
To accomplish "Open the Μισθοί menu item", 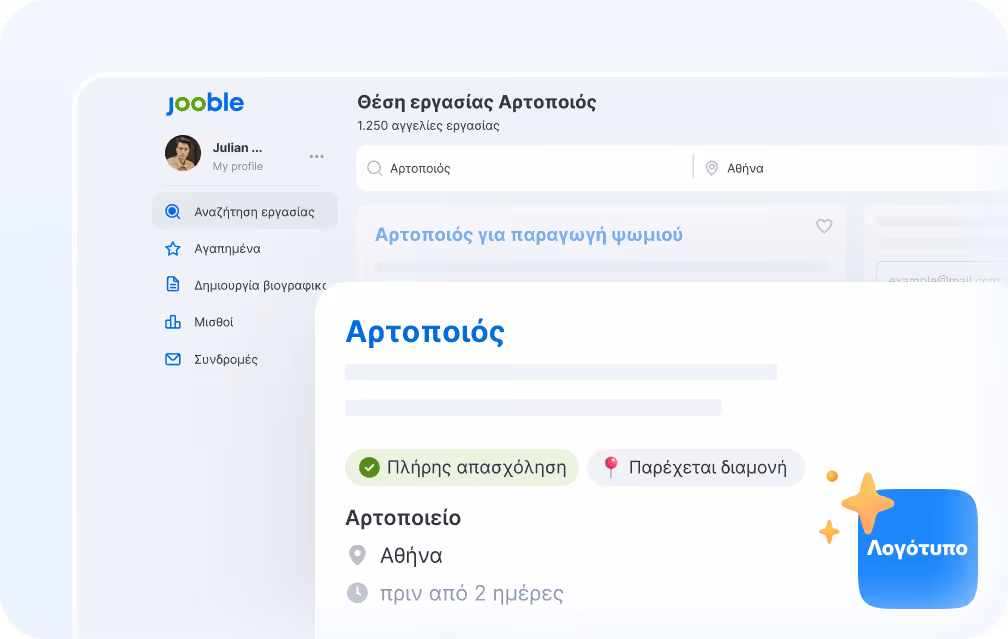I will [x=213, y=322].
